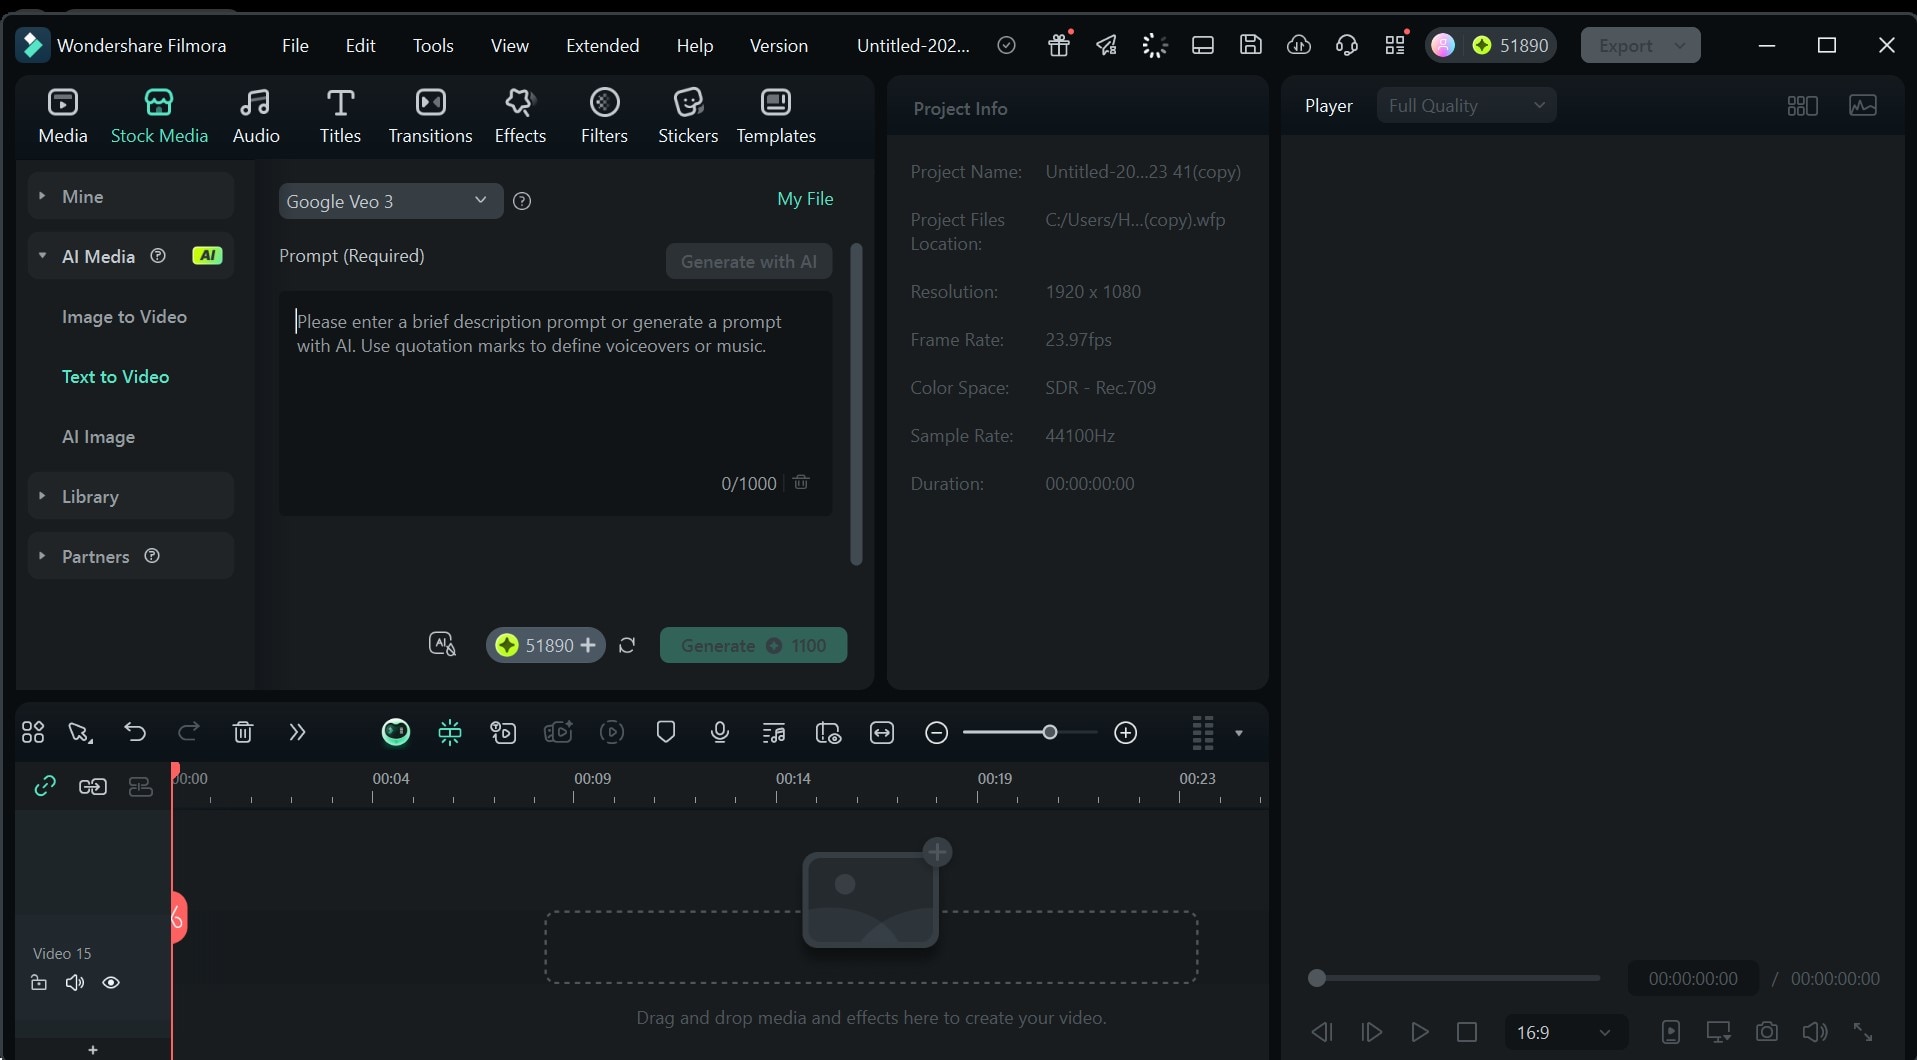Click in the prompt text field

555,404
